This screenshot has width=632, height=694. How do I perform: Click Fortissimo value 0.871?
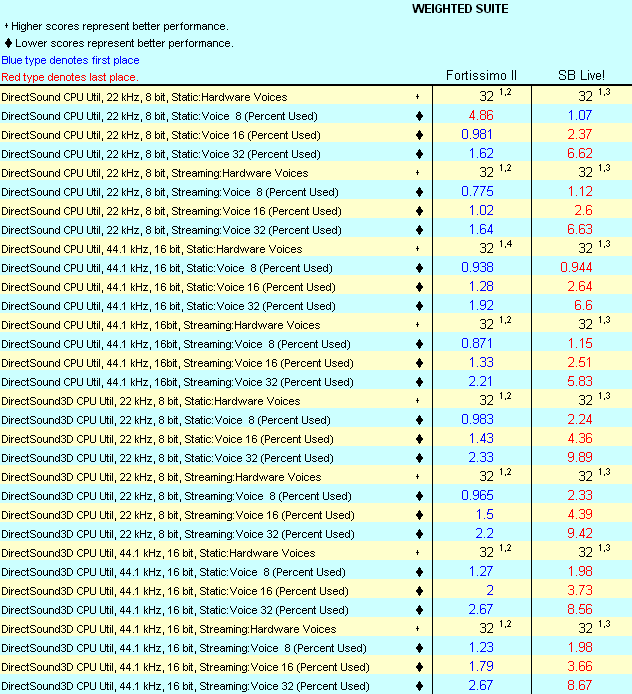(477, 344)
